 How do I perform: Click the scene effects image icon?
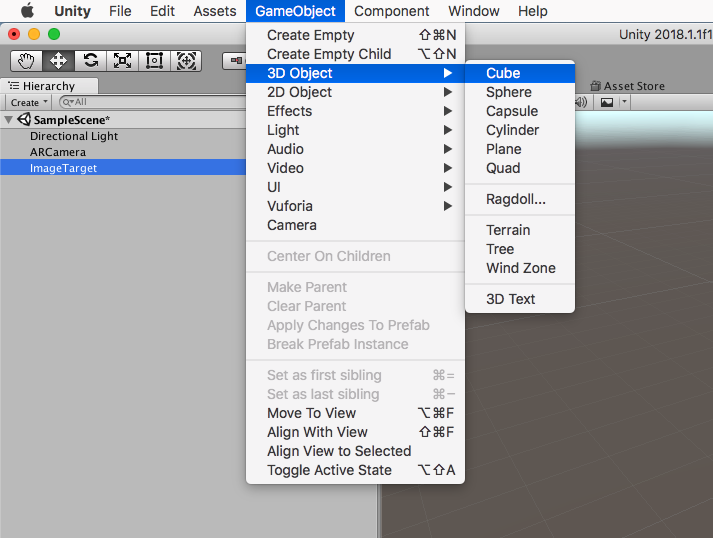(606, 102)
